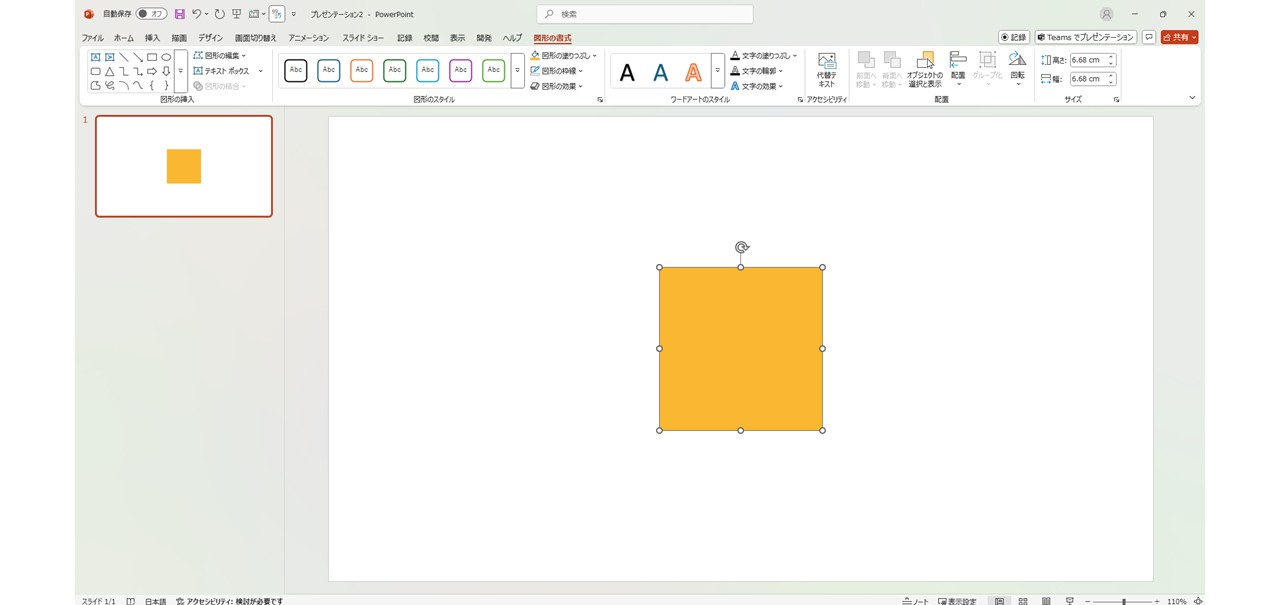Switch to the 挿入 tab
Viewport: 1280px width, 605px height.
152,38
